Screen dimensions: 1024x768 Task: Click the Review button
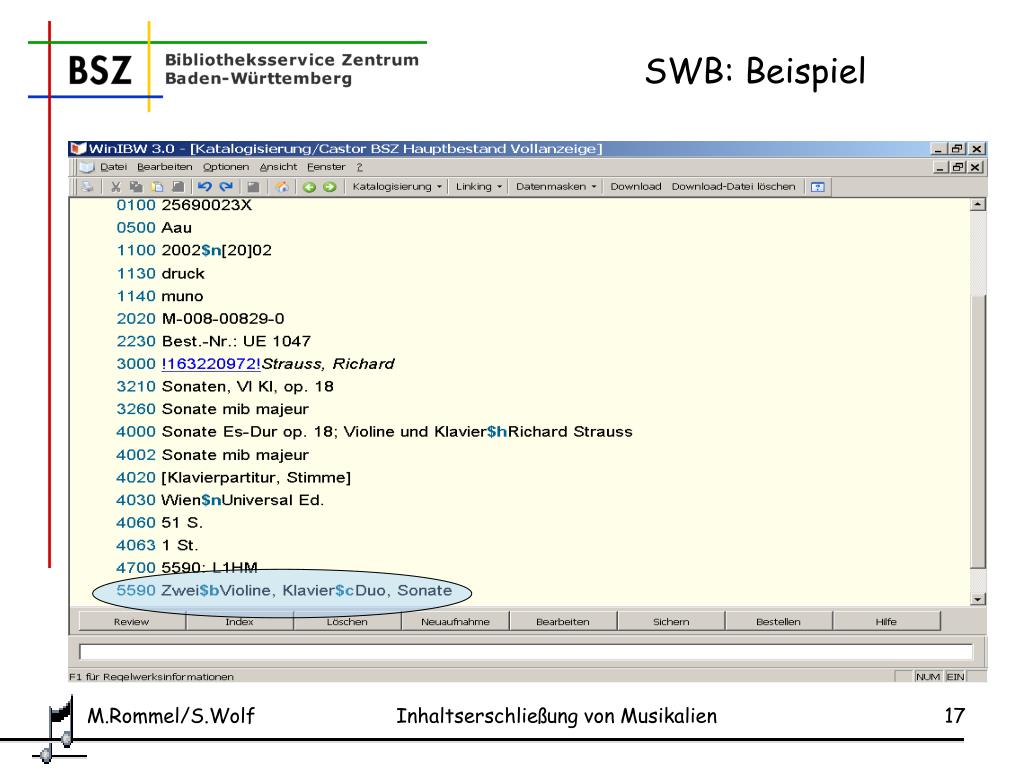point(131,622)
